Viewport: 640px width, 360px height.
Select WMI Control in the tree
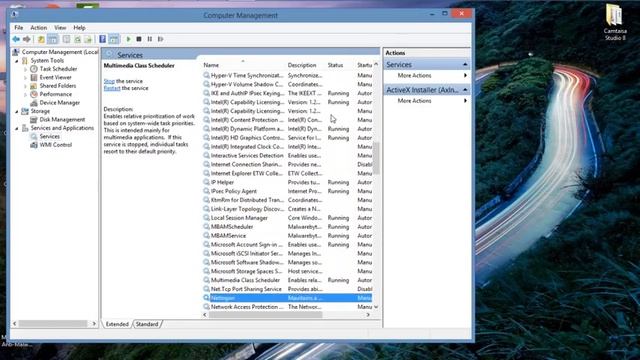pyautogui.click(x=56, y=145)
